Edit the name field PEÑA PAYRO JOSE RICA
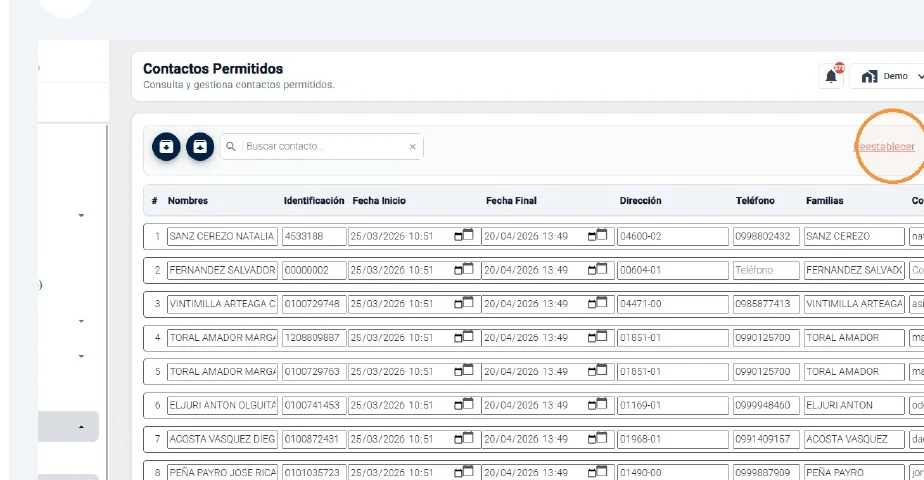 (222, 472)
